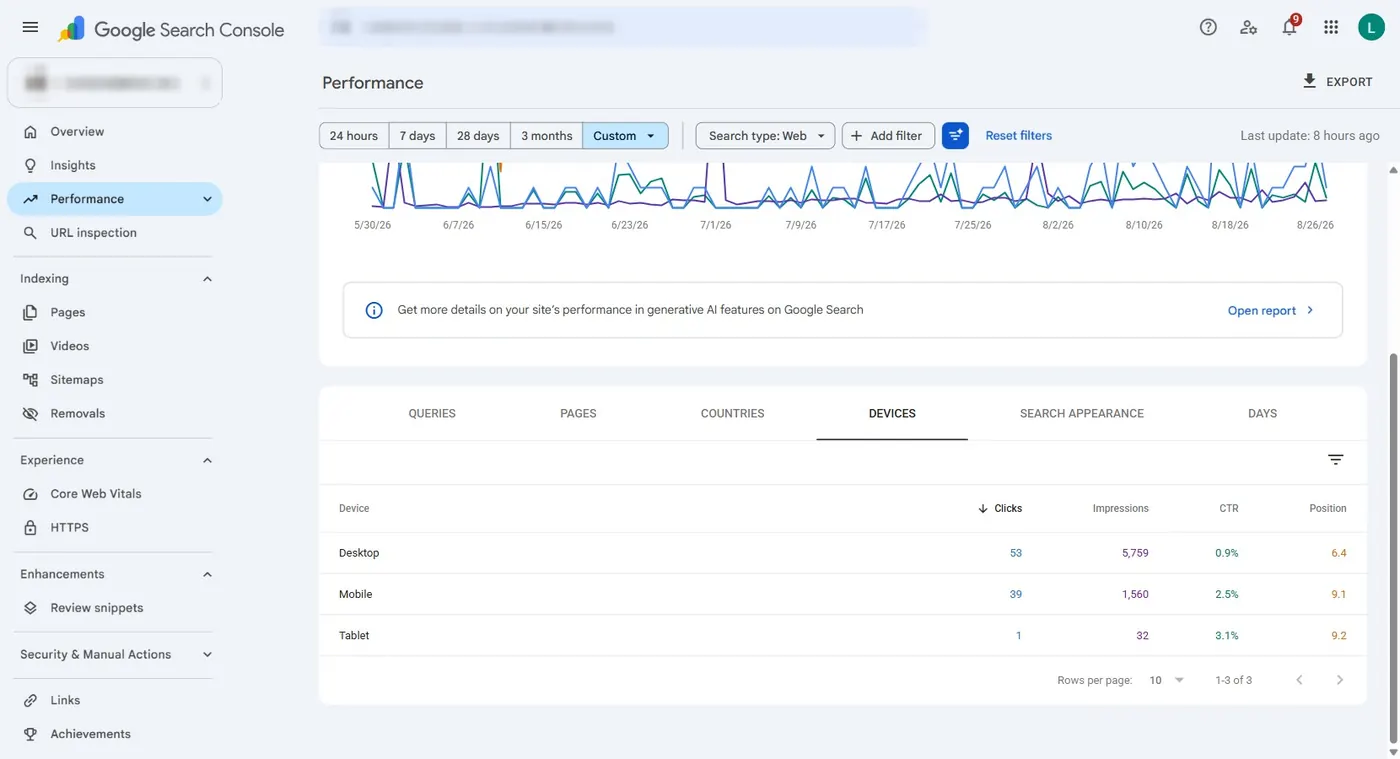Image resolution: width=1400 pixels, height=759 pixels.
Task: Open the Overview page
Action: coord(115,131)
